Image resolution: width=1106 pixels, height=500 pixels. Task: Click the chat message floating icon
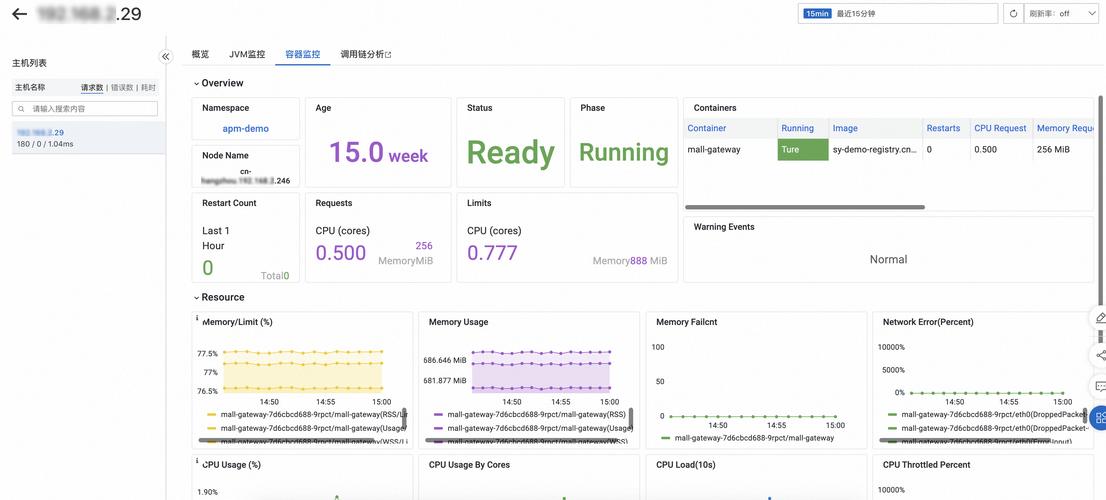tap(1100, 386)
